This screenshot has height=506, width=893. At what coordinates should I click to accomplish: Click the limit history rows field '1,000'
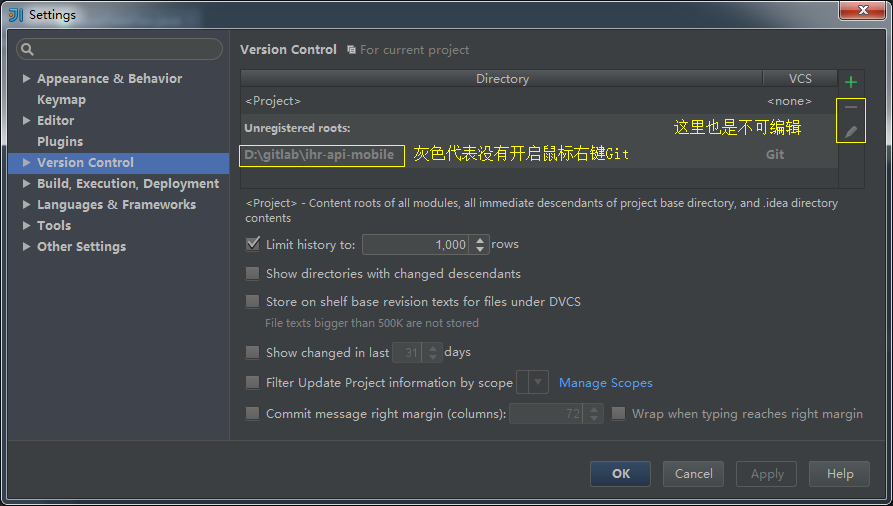[415, 244]
